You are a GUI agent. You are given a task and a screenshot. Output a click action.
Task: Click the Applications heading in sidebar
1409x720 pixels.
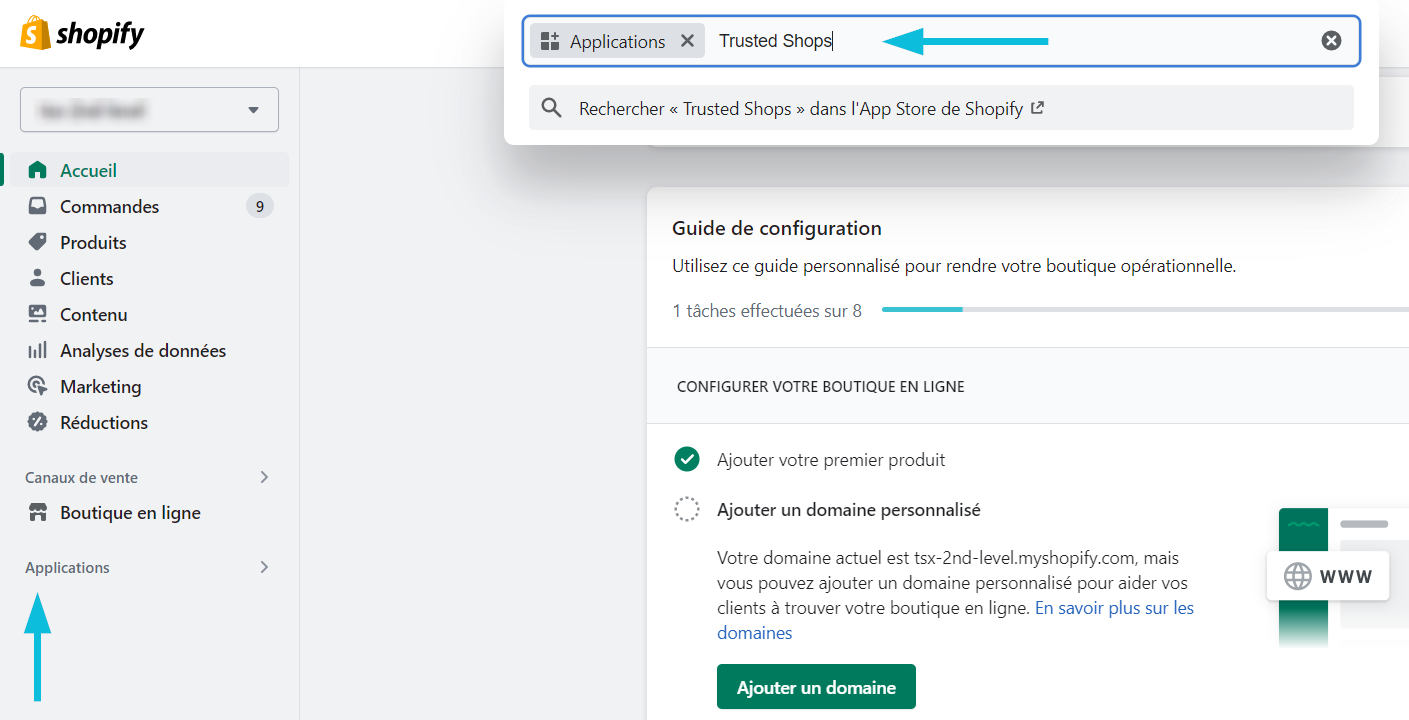click(x=68, y=568)
